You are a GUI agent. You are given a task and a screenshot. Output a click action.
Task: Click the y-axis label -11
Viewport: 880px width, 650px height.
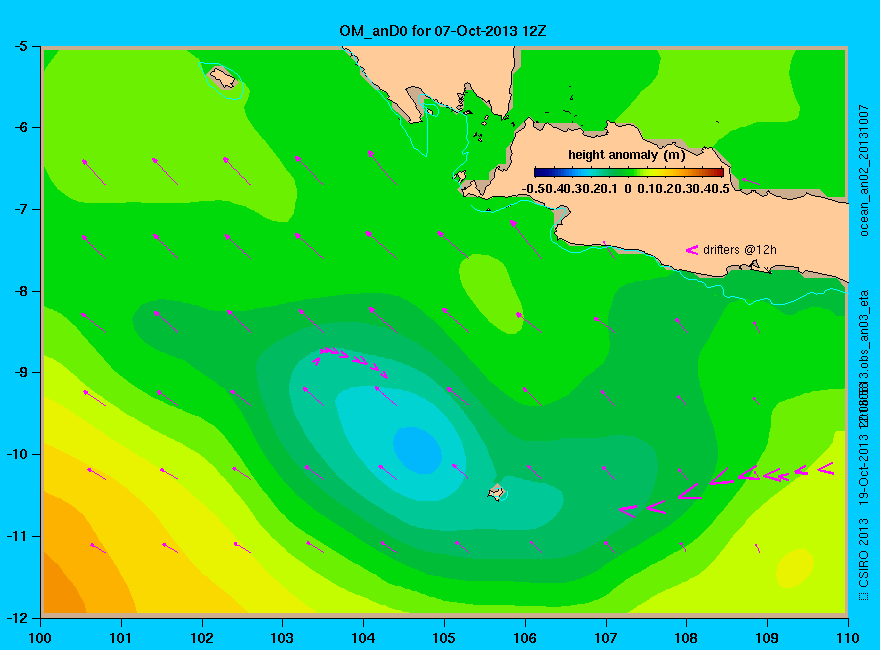[16, 536]
